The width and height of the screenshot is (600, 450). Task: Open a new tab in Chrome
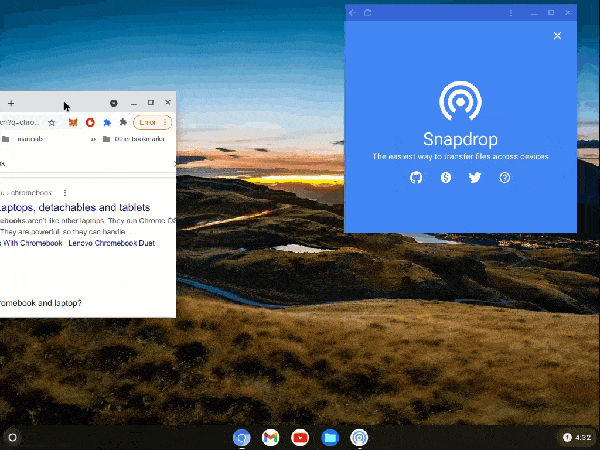click(x=11, y=103)
